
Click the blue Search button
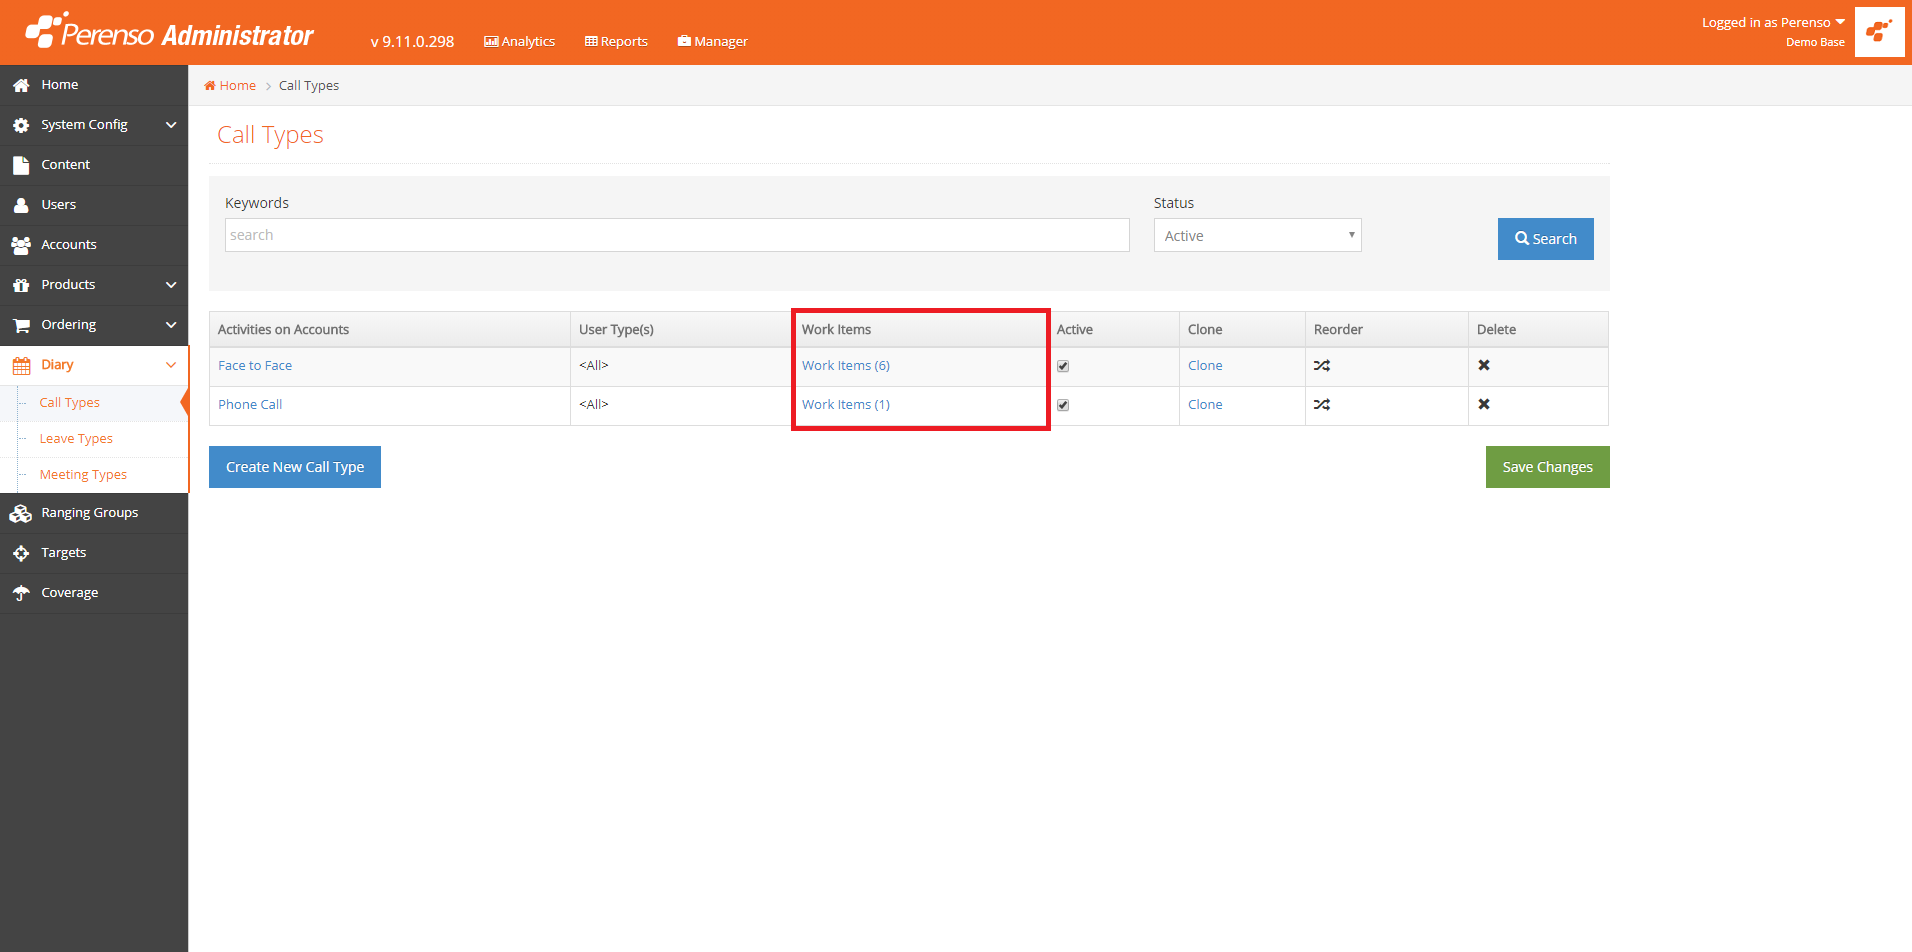click(x=1545, y=239)
